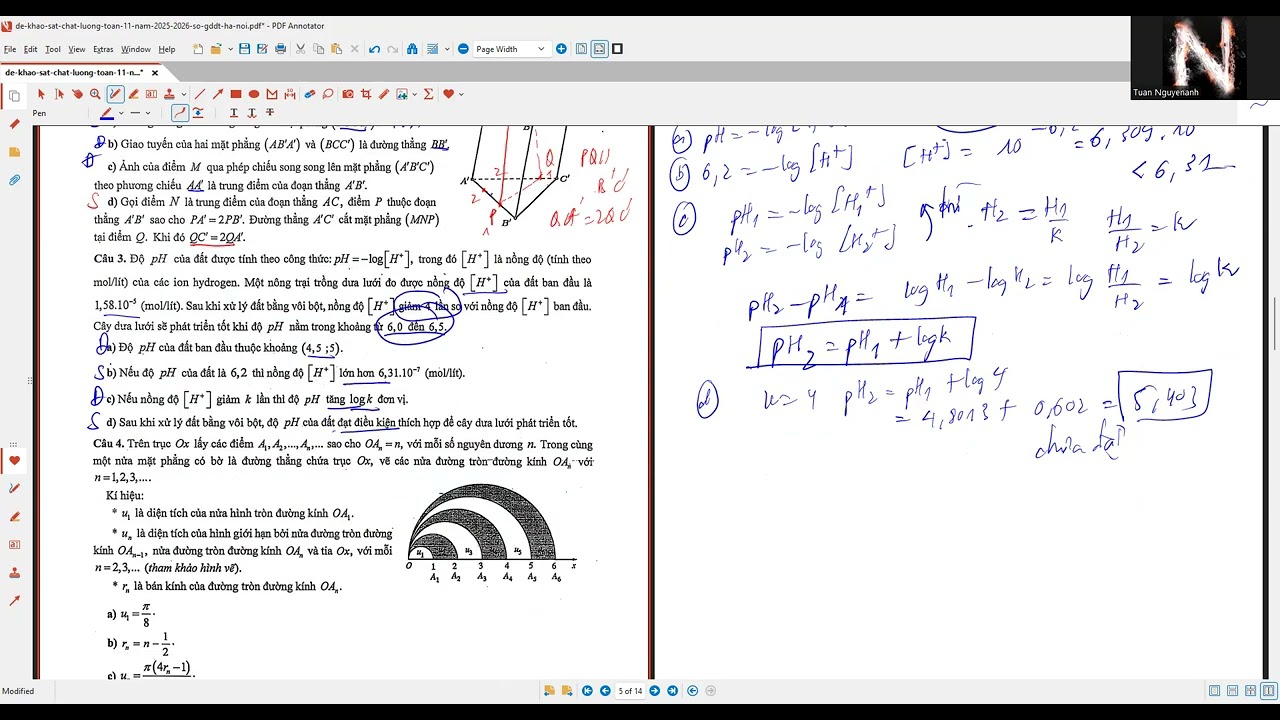Open the Help menu
This screenshot has width=1280, height=720.
pyautogui.click(x=167, y=49)
